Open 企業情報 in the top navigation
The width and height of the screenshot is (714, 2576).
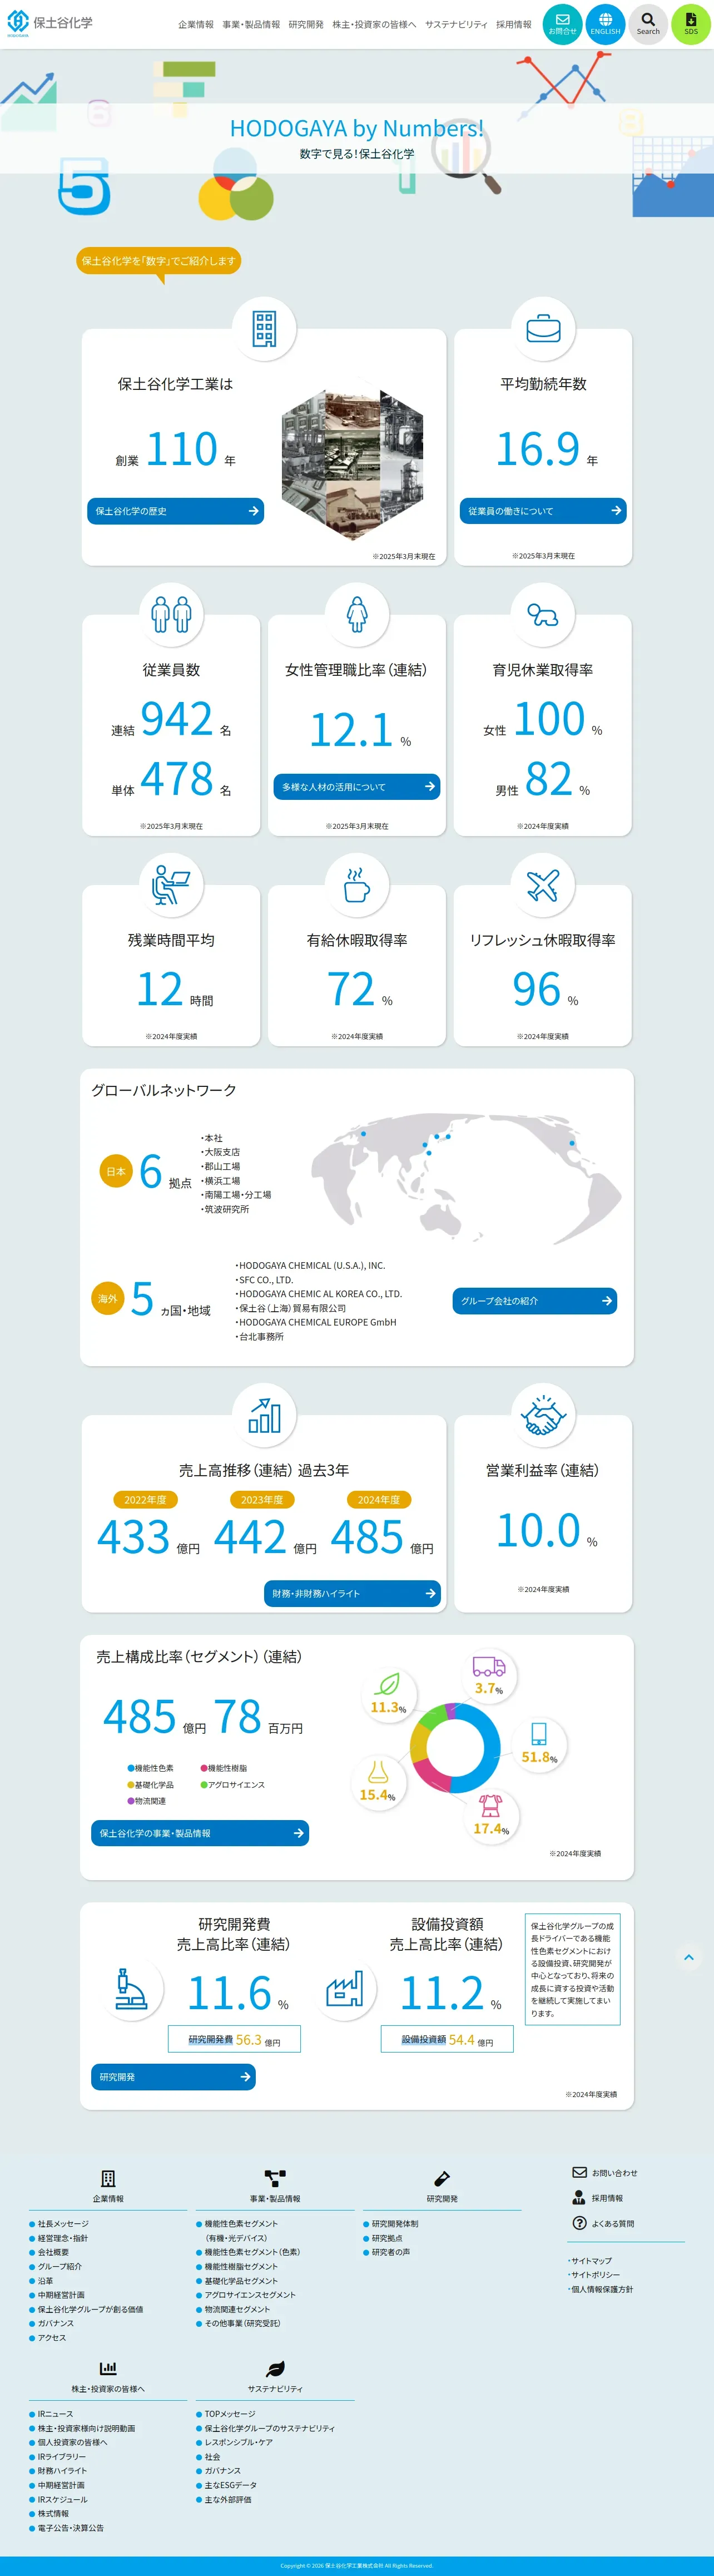(196, 24)
